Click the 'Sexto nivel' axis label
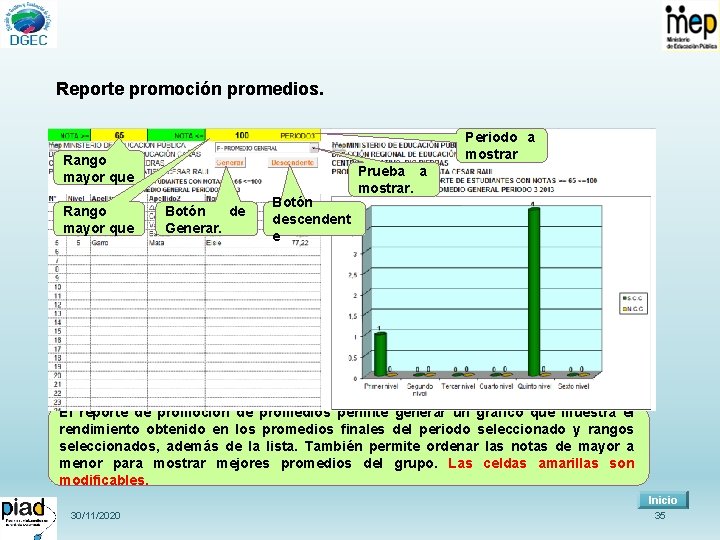This screenshot has height=540, width=720. [573, 386]
